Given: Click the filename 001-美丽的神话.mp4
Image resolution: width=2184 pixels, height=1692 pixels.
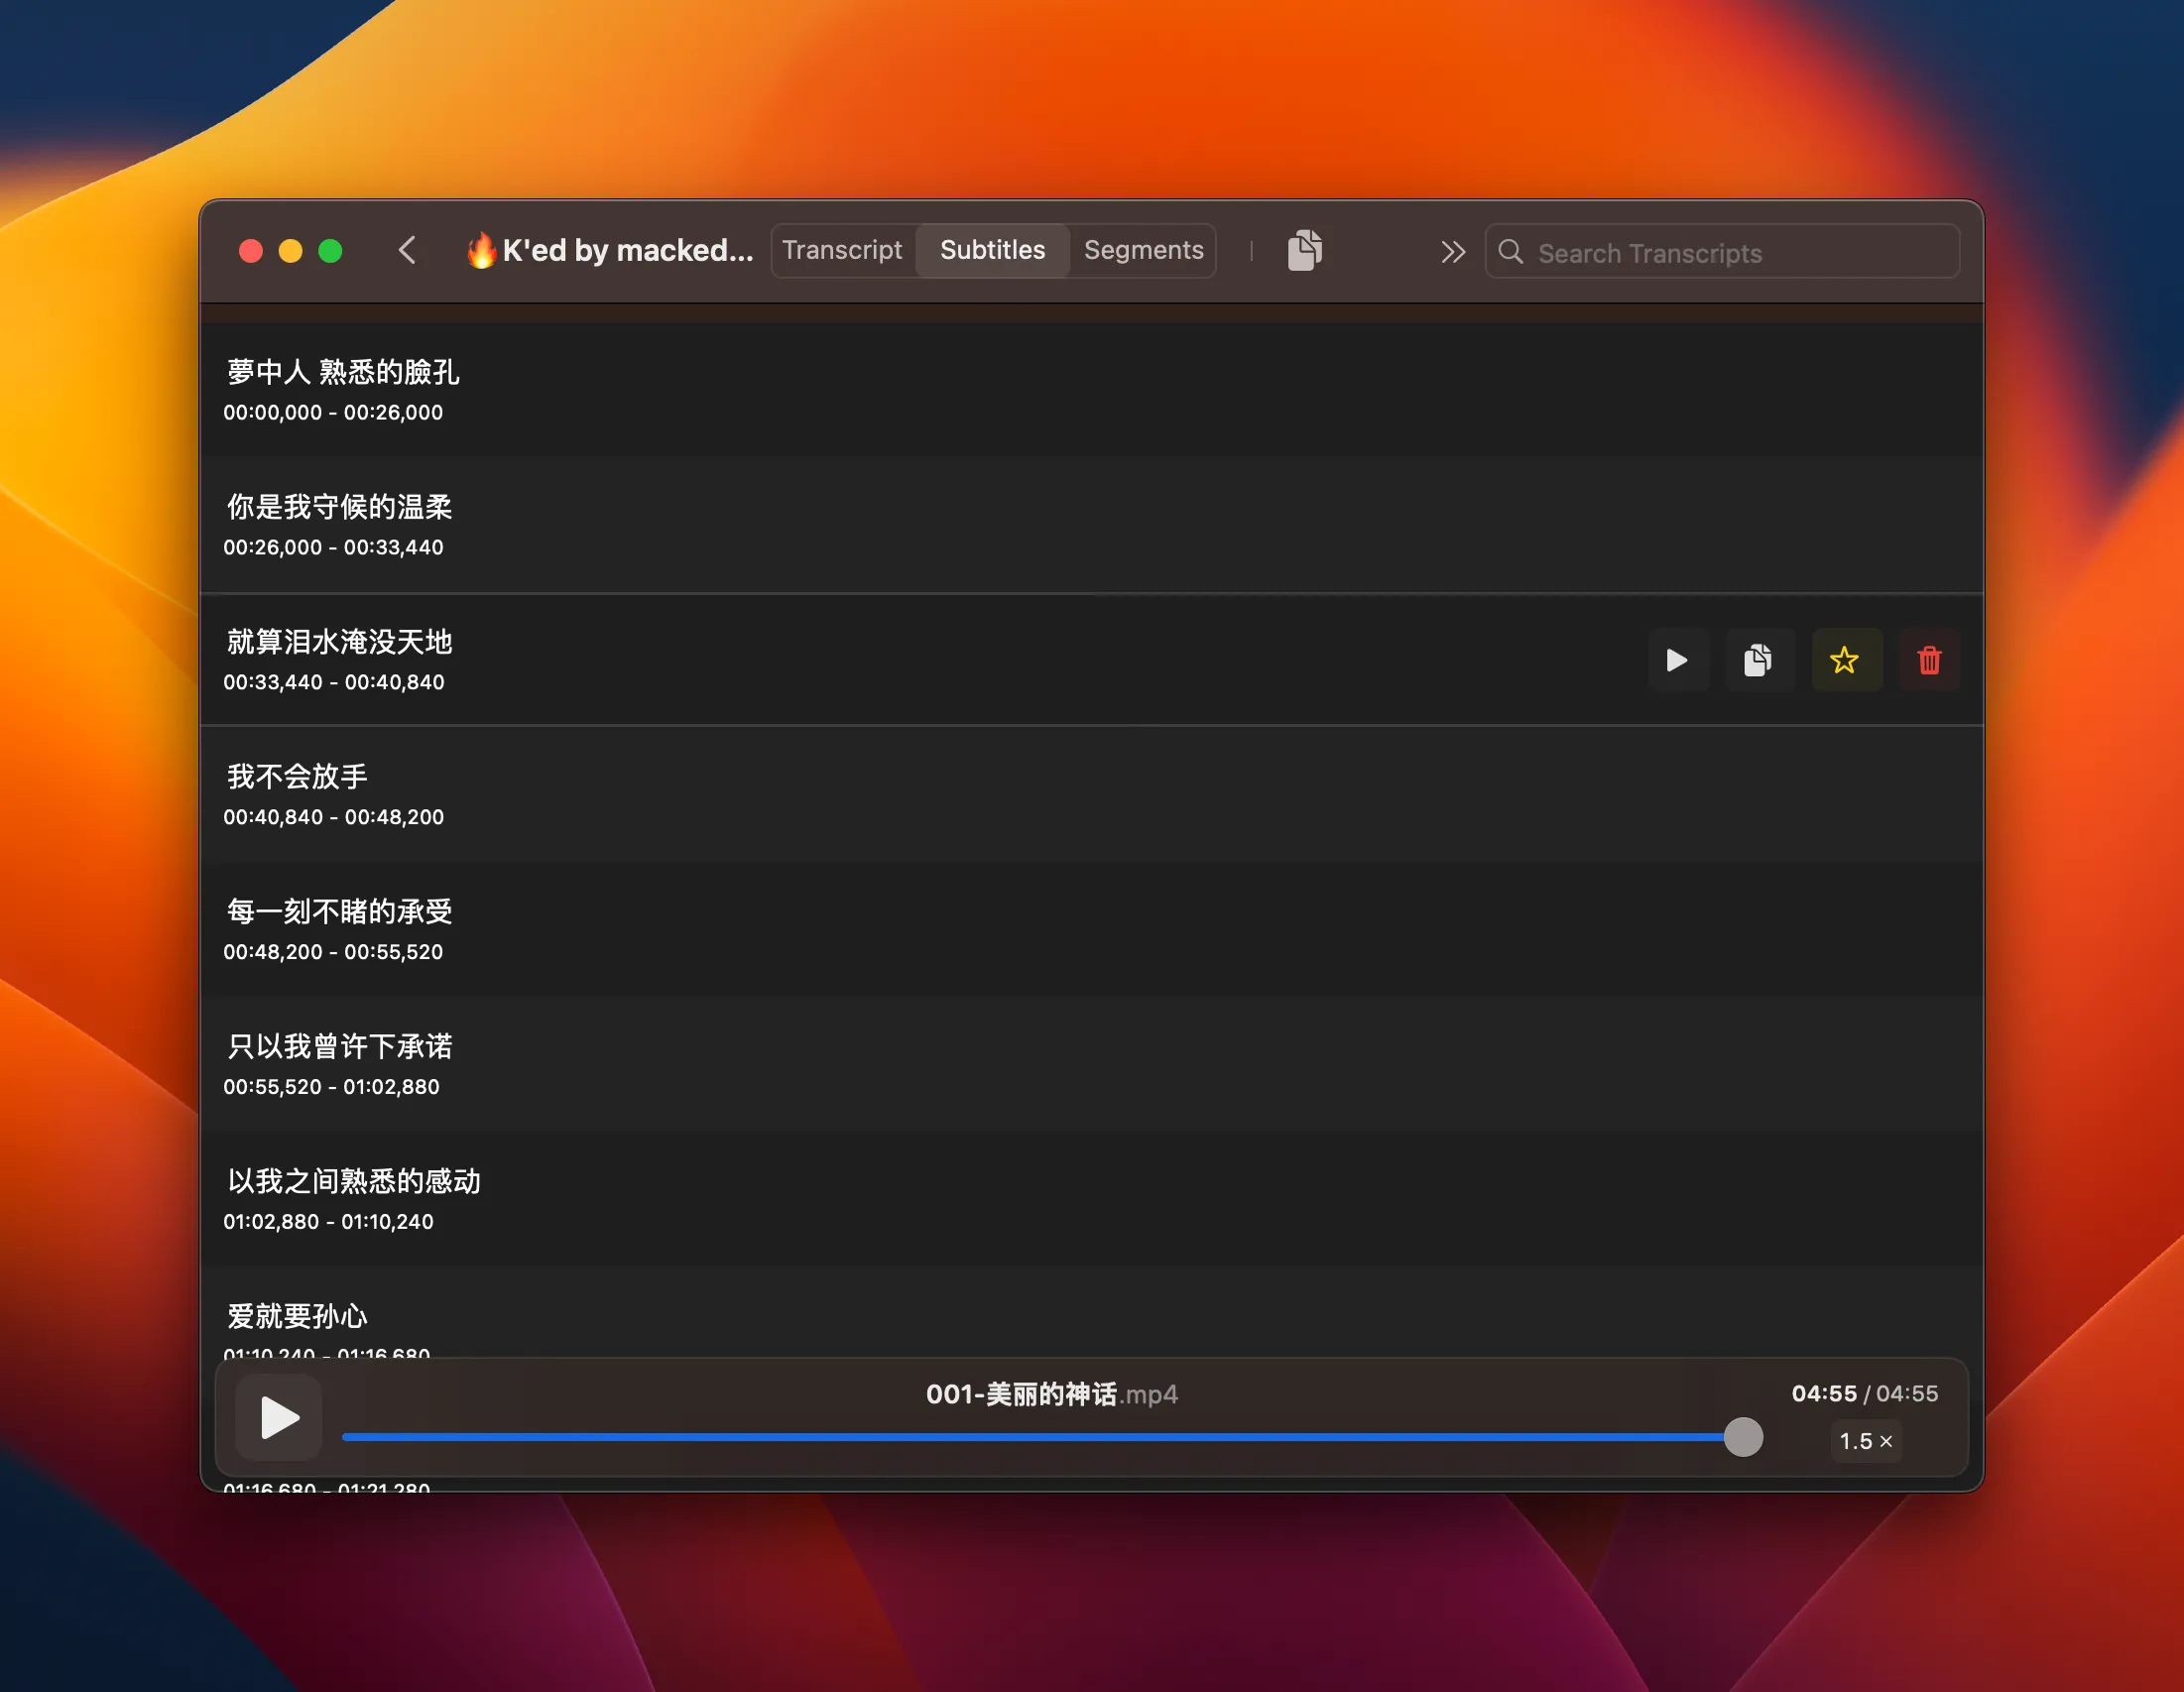Looking at the screenshot, I should click(1051, 1394).
